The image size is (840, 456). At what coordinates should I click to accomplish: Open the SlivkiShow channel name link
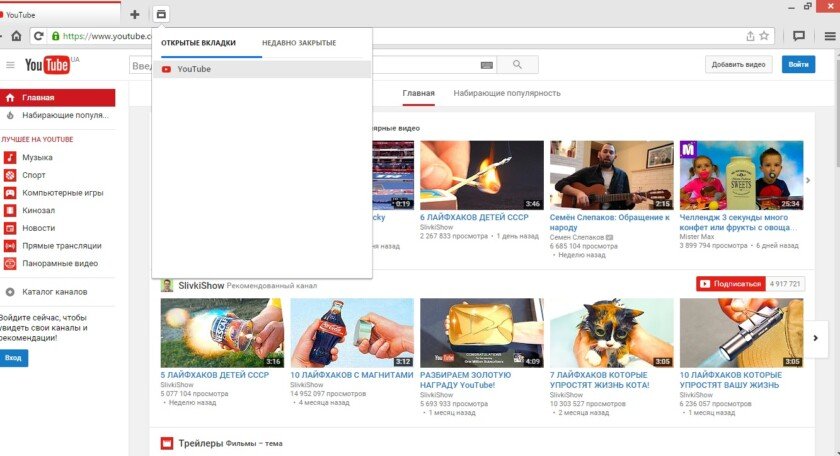coord(201,286)
